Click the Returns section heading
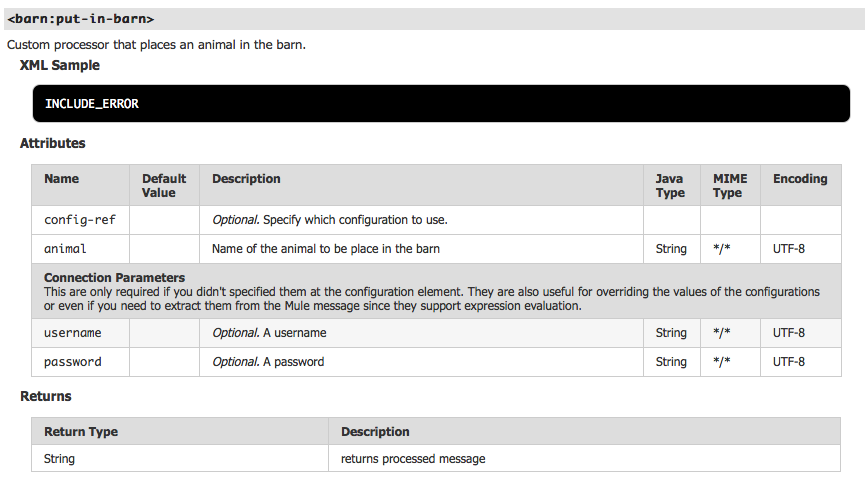865x495 pixels. coord(46,396)
